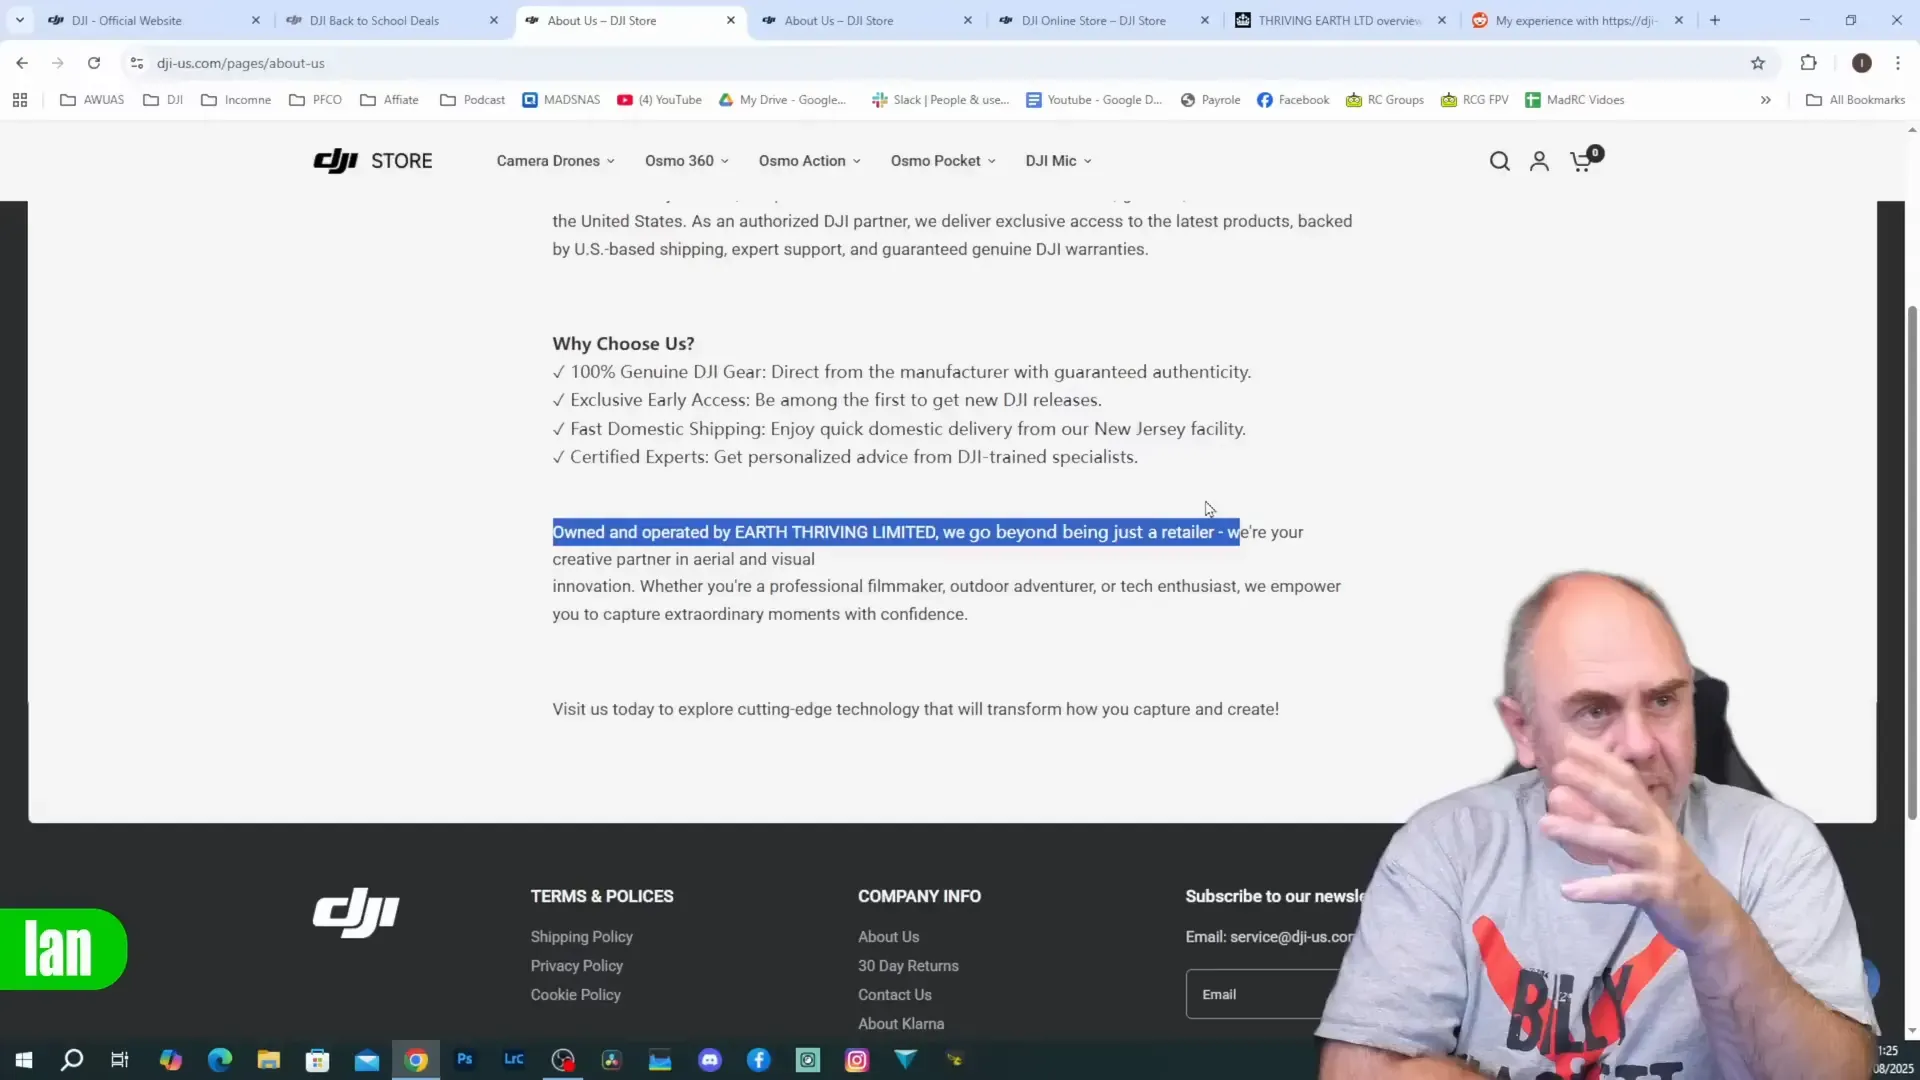Click the service@dji-us.com email text
This screenshot has width=1920, height=1080.
click(1292, 937)
